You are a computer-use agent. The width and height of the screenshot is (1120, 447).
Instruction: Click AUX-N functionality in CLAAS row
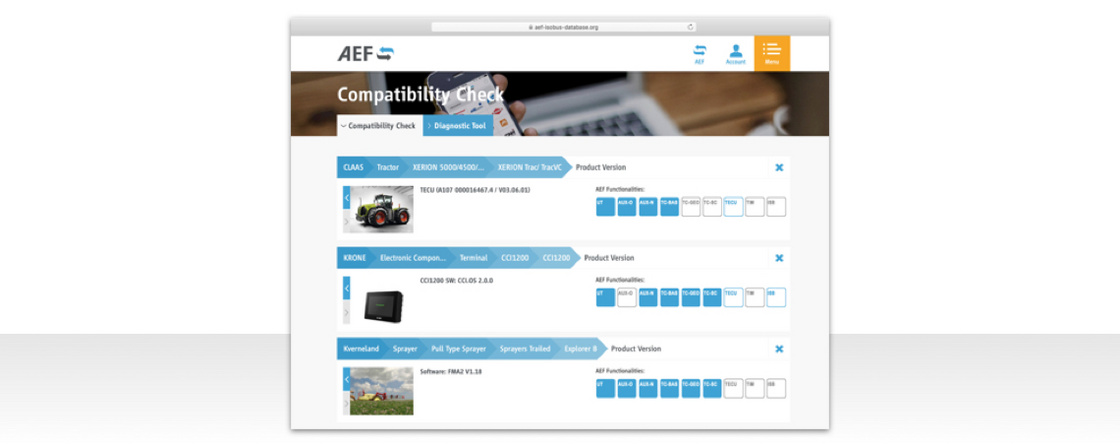pyautogui.click(x=648, y=206)
